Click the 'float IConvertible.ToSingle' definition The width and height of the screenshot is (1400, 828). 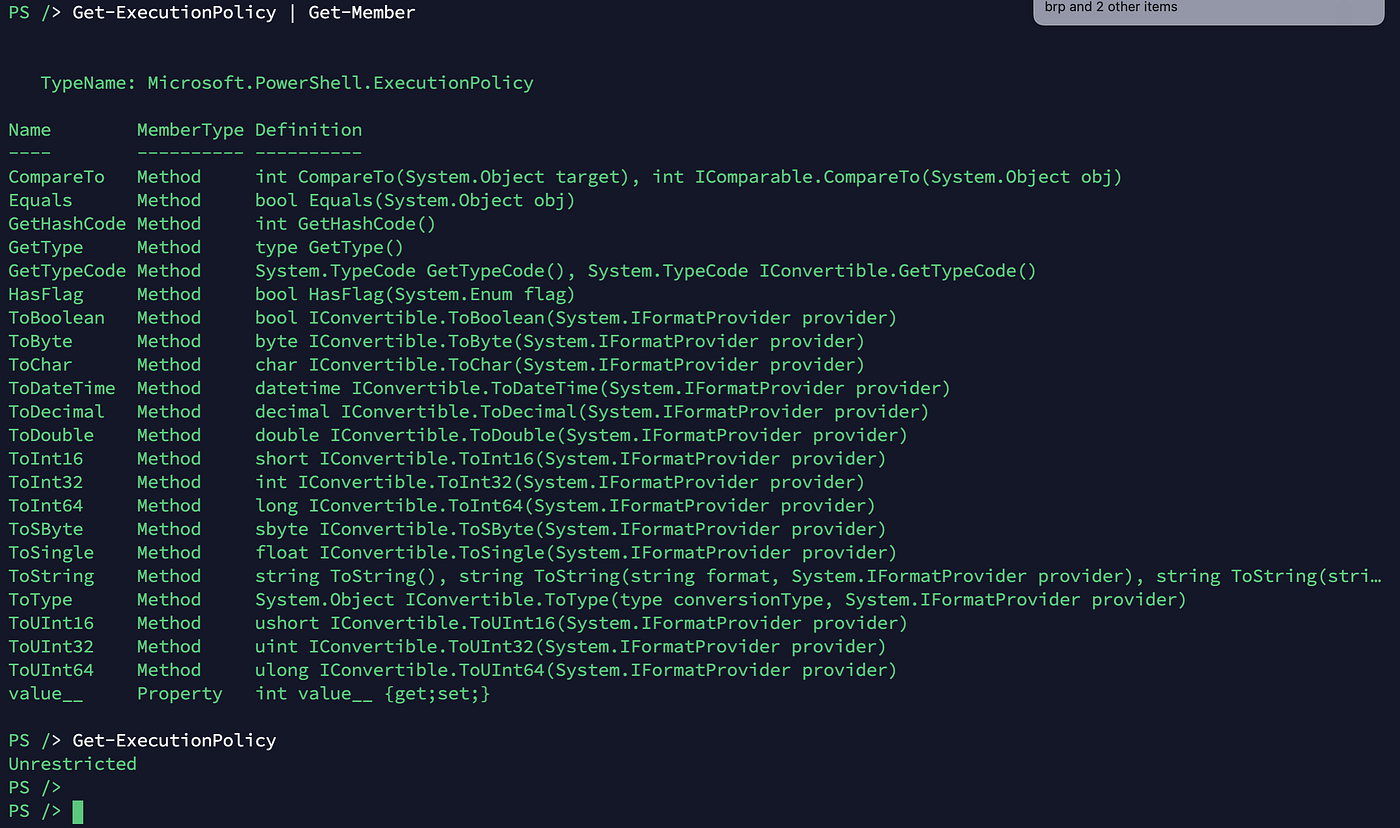coord(576,553)
